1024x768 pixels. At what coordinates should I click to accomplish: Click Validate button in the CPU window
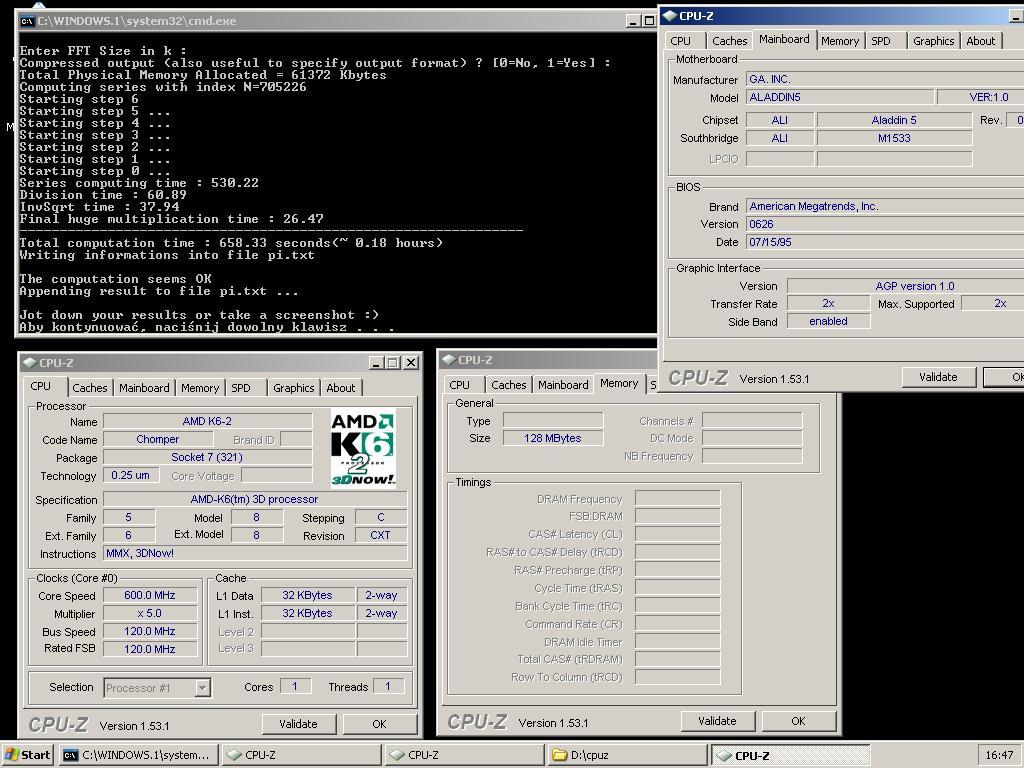click(298, 724)
